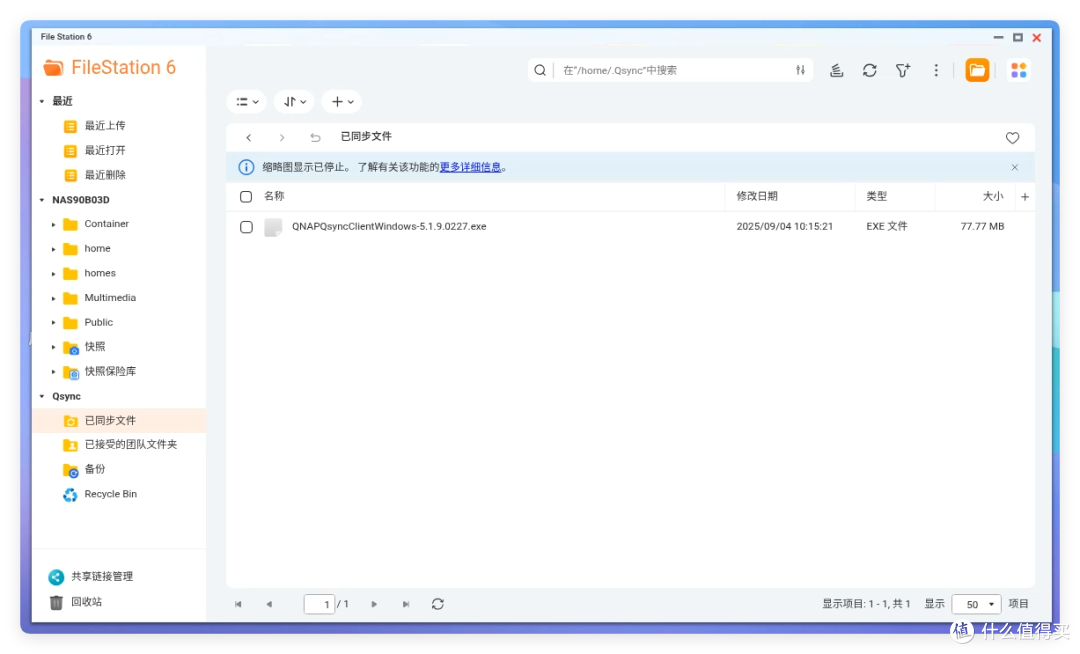This screenshot has height=654, width=1080.
Task: Click breadcrumb 已同步文件 in path bar
Action: [x=366, y=137]
